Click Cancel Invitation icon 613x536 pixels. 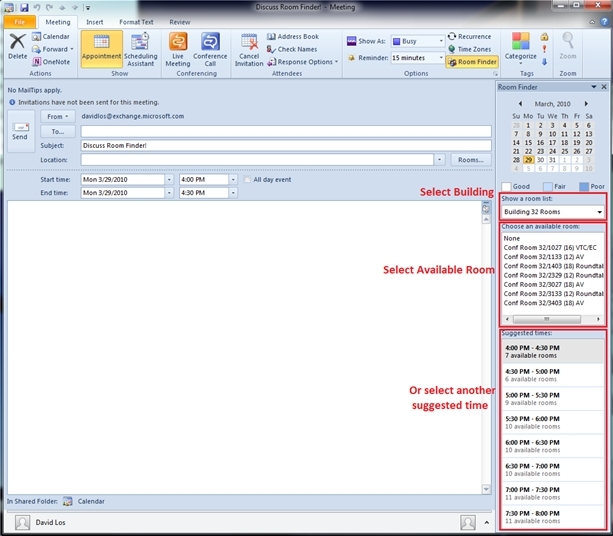[x=249, y=42]
